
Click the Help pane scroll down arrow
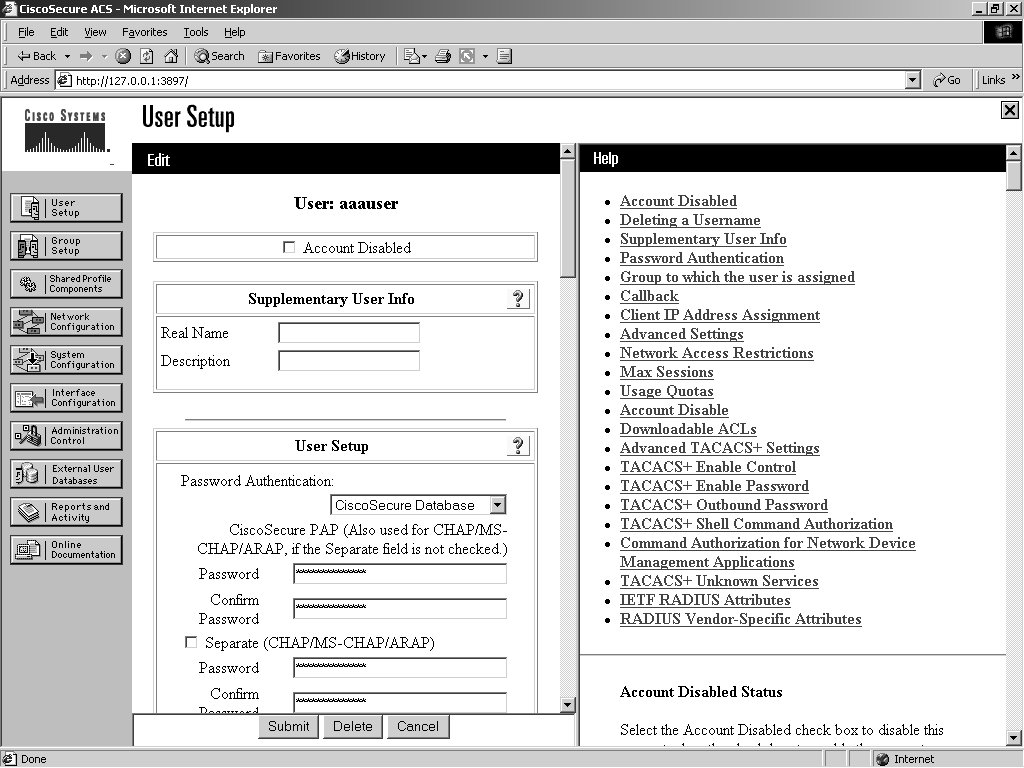[1014, 738]
